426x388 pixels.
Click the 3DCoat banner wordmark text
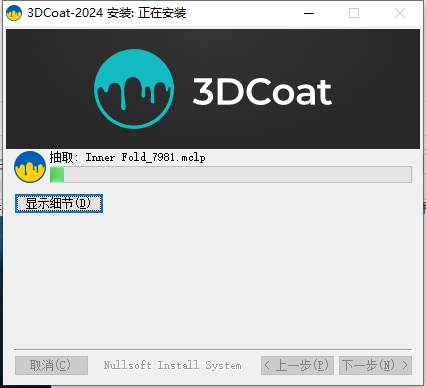pyautogui.click(x=262, y=91)
